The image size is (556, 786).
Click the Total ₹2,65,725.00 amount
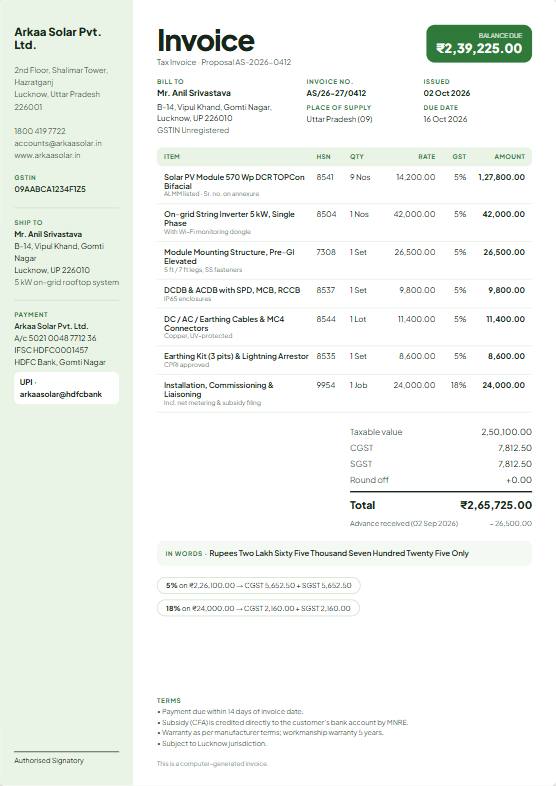(x=496, y=505)
